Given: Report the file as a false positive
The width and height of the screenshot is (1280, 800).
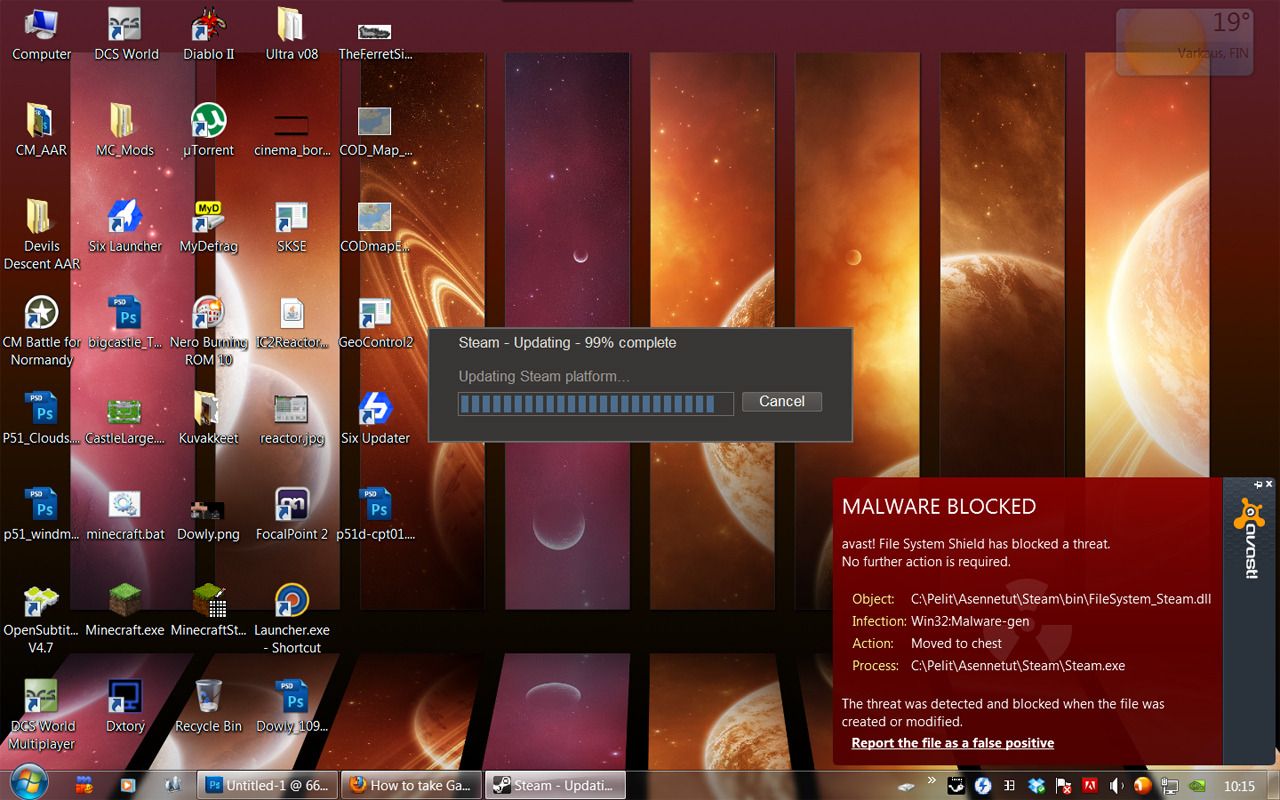Looking at the screenshot, I should (x=952, y=743).
